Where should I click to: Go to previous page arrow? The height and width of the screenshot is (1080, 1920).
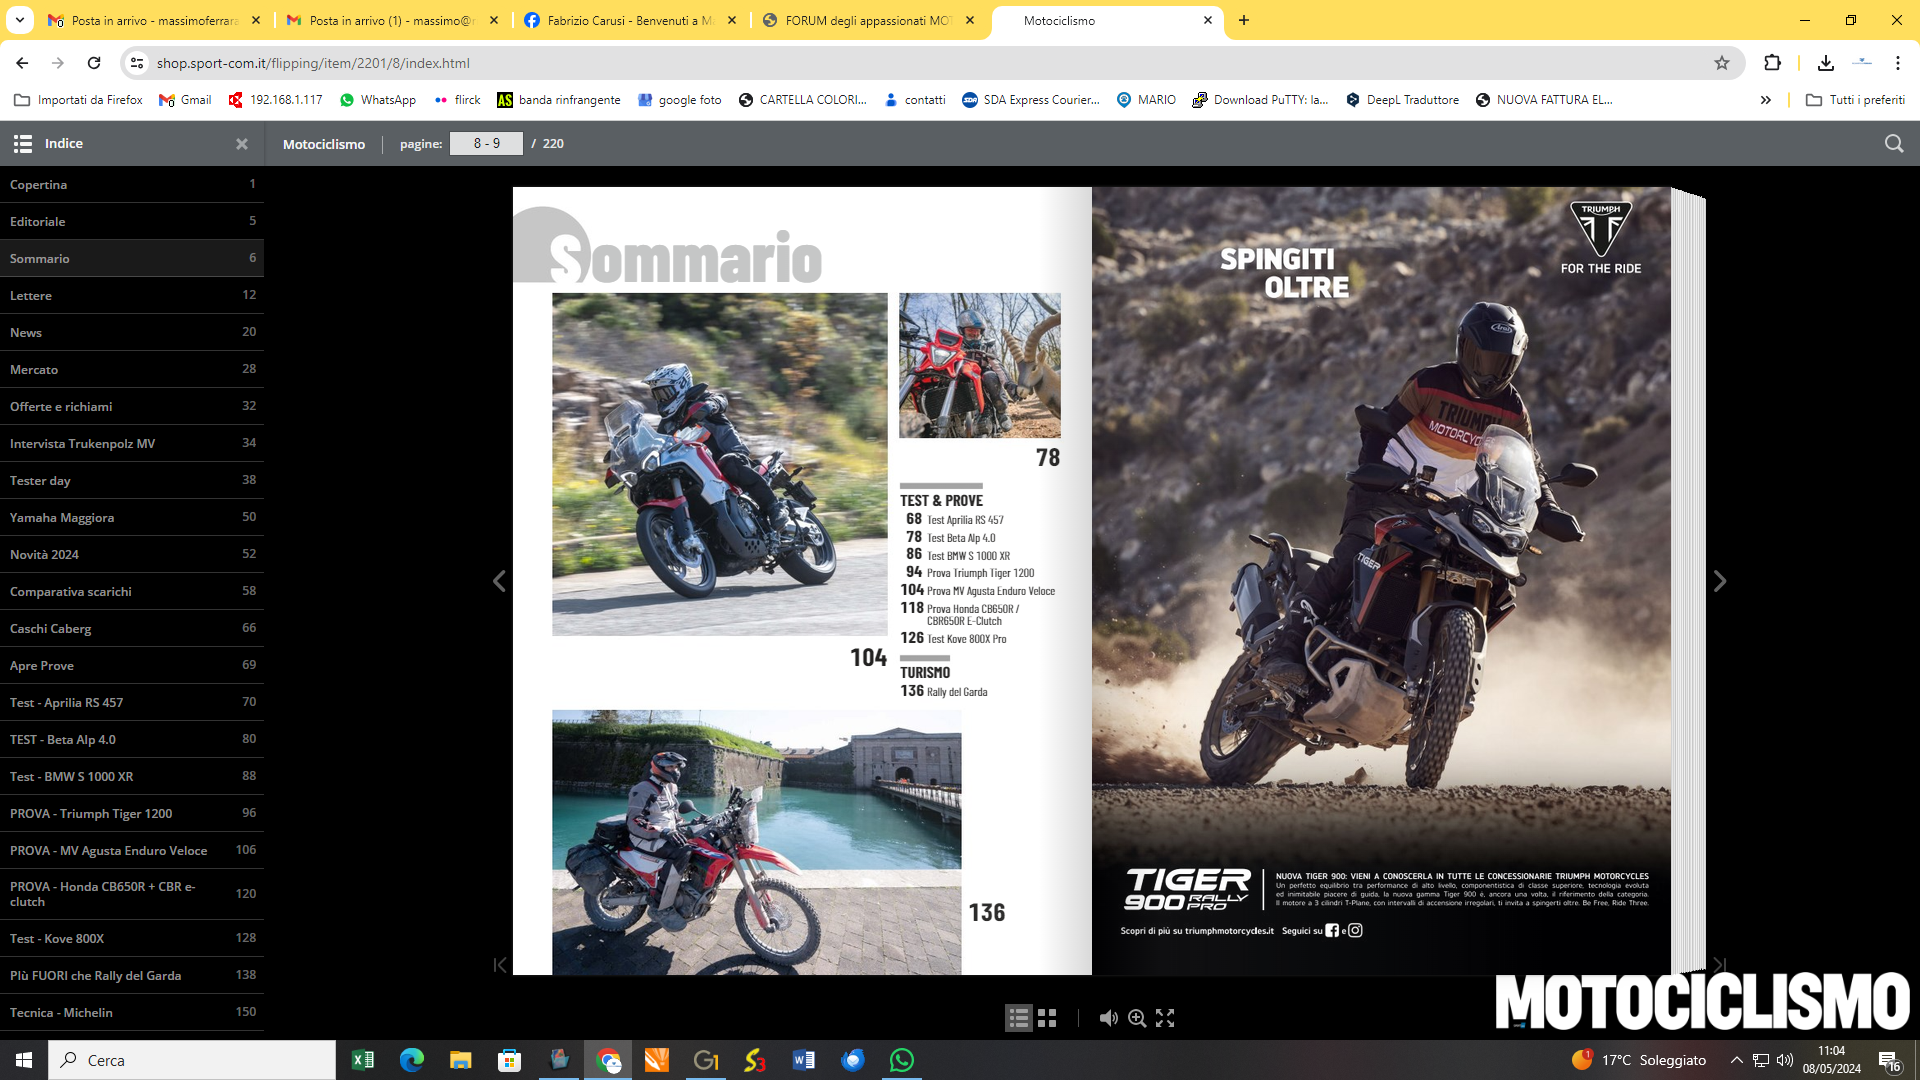click(499, 581)
